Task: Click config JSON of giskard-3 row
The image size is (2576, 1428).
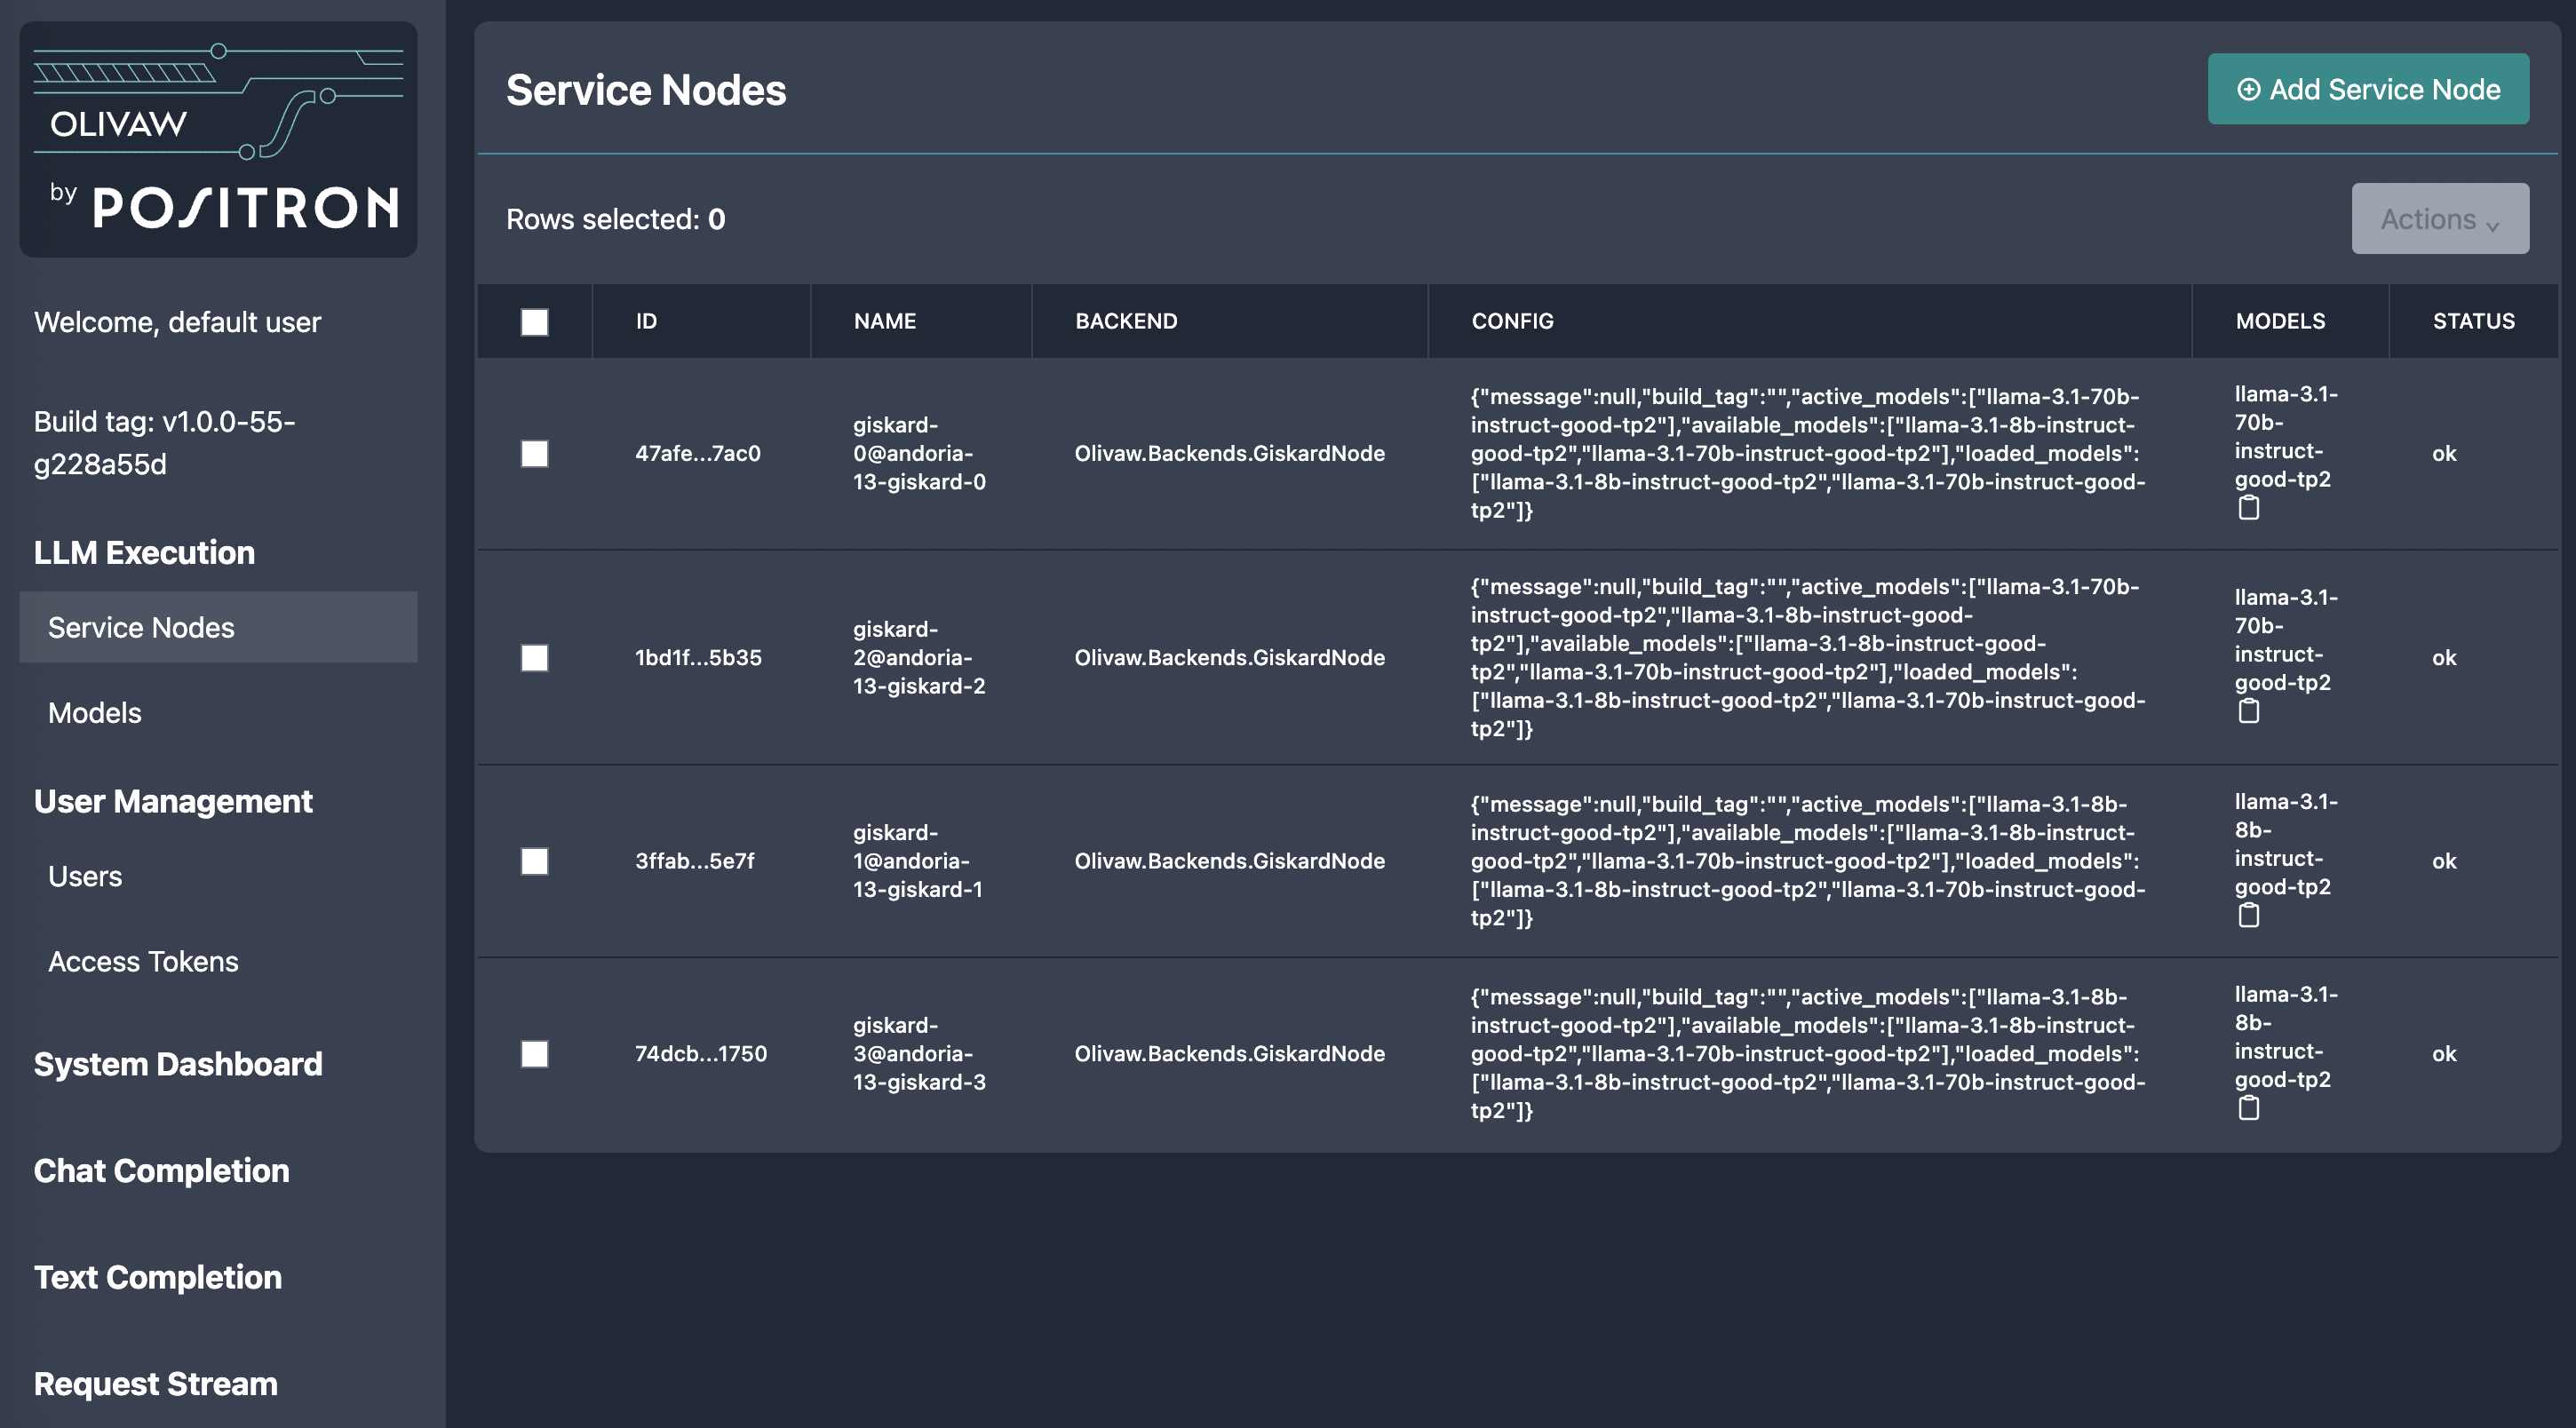Action: pyautogui.click(x=1808, y=1053)
